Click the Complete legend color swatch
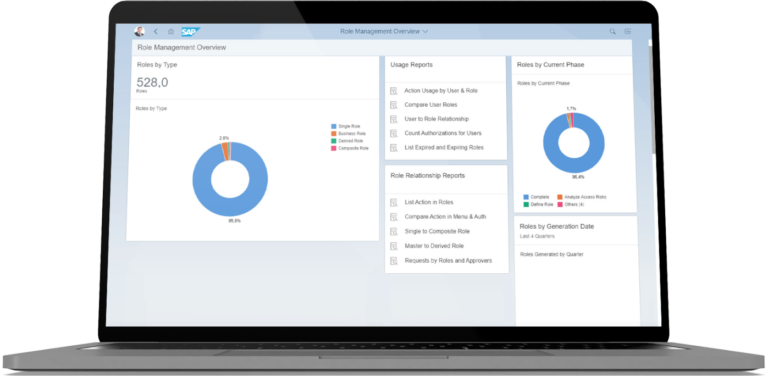Viewport: 768px width, 376px height. [x=526, y=197]
